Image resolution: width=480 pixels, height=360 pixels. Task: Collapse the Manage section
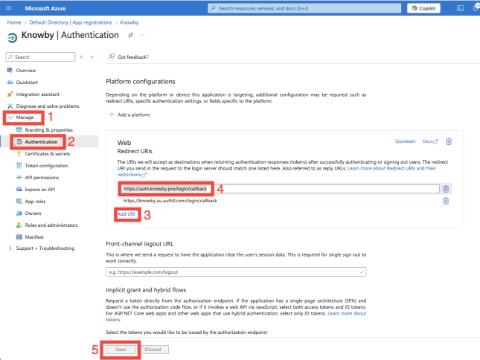[24, 117]
